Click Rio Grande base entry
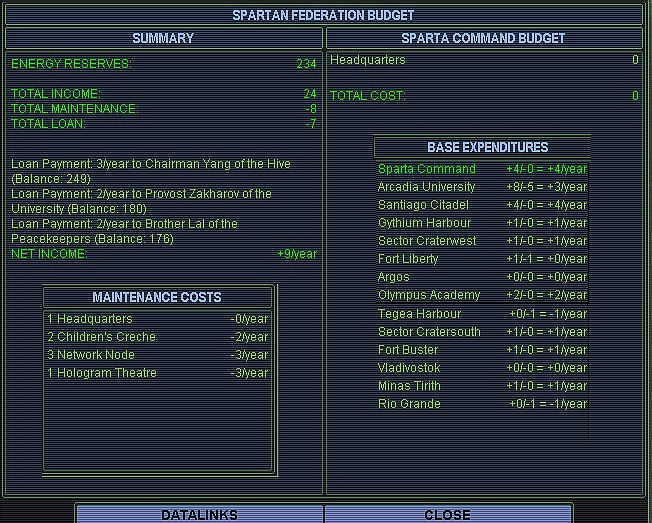The width and height of the screenshot is (652, 523). point(482,404)
